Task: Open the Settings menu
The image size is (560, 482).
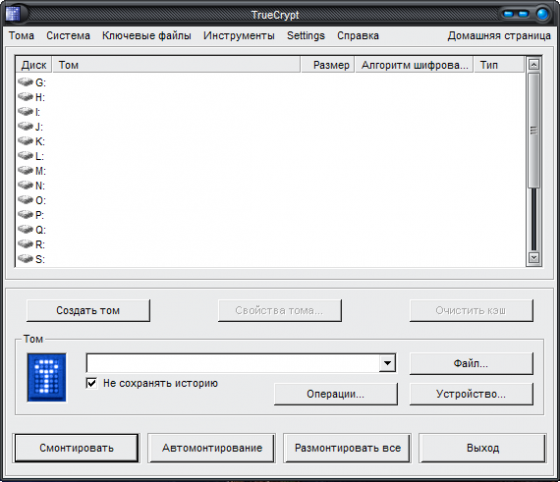Action: tap(306, 36)
